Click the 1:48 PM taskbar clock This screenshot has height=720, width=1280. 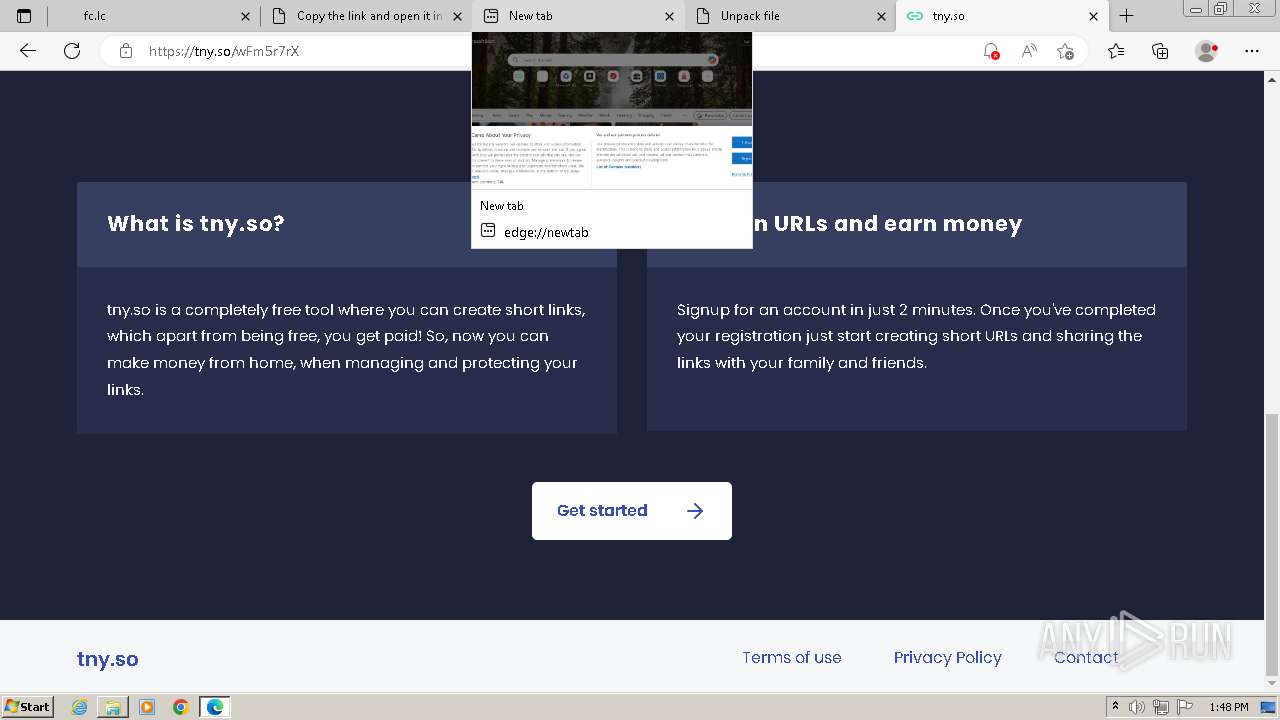pyautogui.click(x=1228, y=707)
